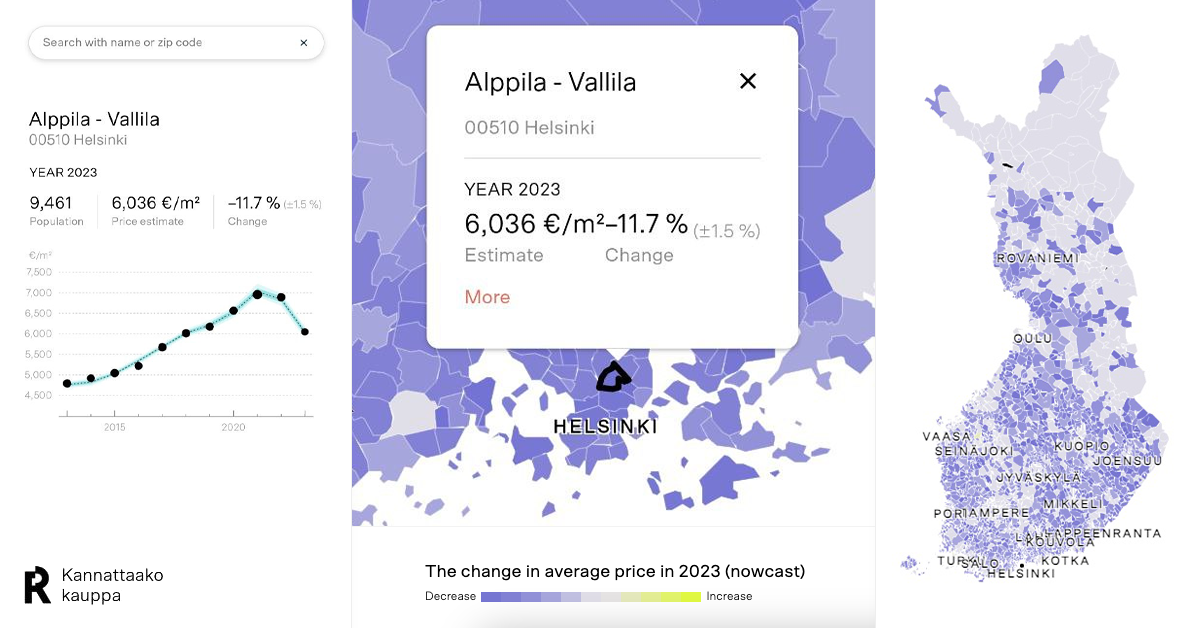Click the Kannattaako kauppa logo icon
Viewport: 1200px width, 628px height.
pos(37,585)
